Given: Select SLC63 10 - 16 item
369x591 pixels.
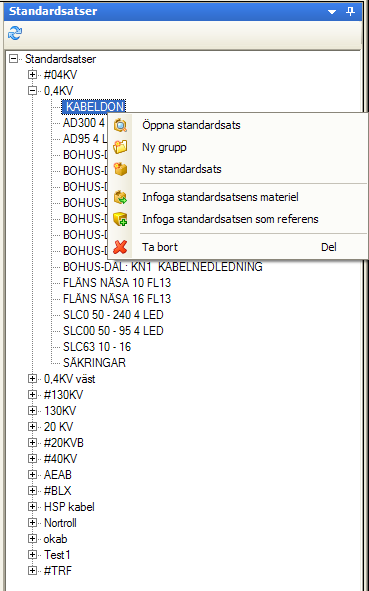Looking at the screenshot, I should point(97,347).
